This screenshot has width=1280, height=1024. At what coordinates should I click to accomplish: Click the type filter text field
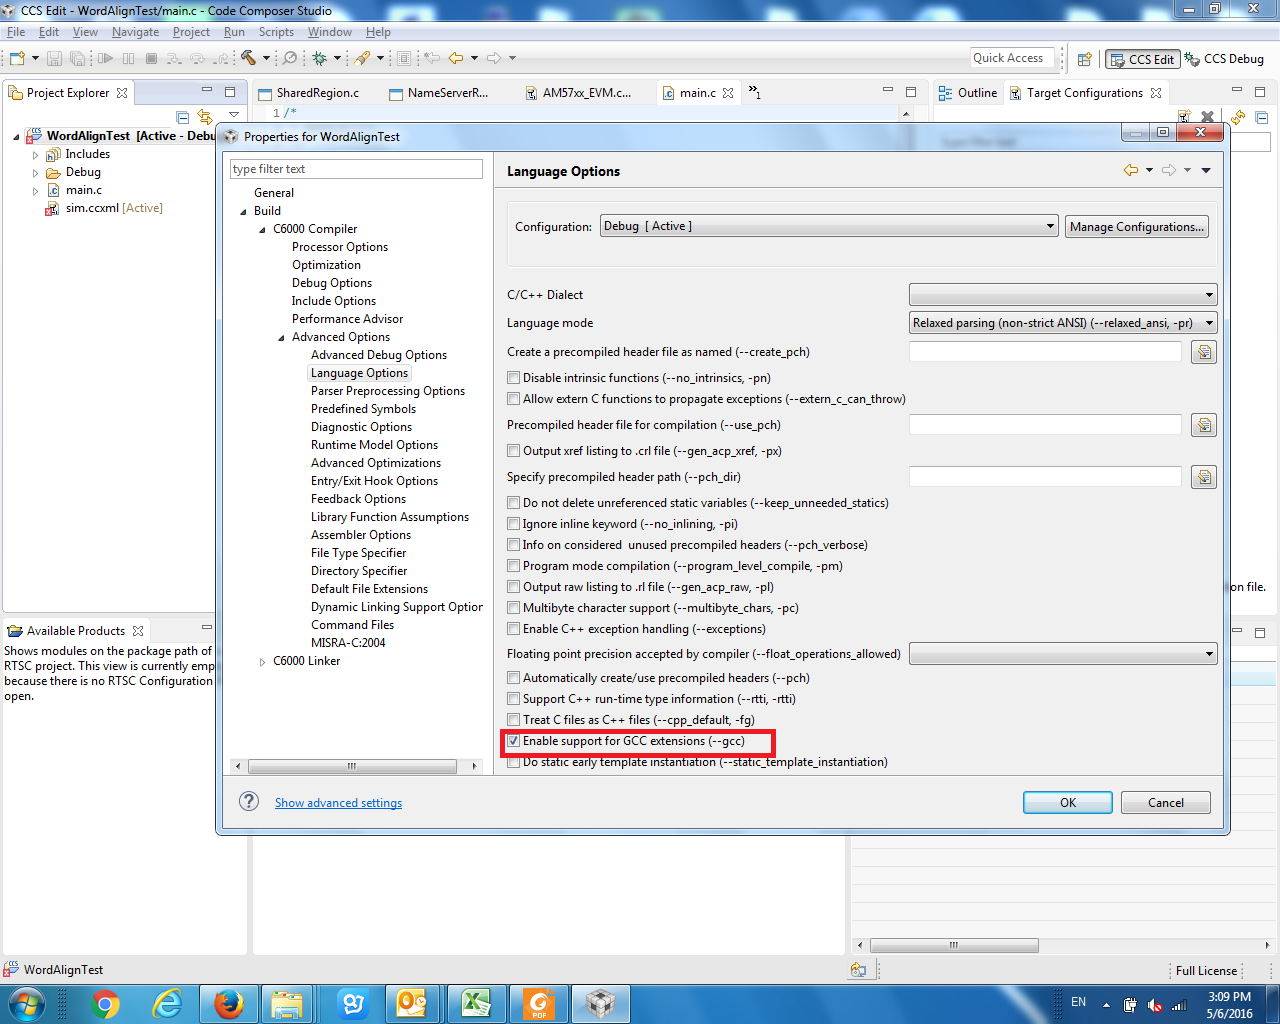click(x=356, y=169)
